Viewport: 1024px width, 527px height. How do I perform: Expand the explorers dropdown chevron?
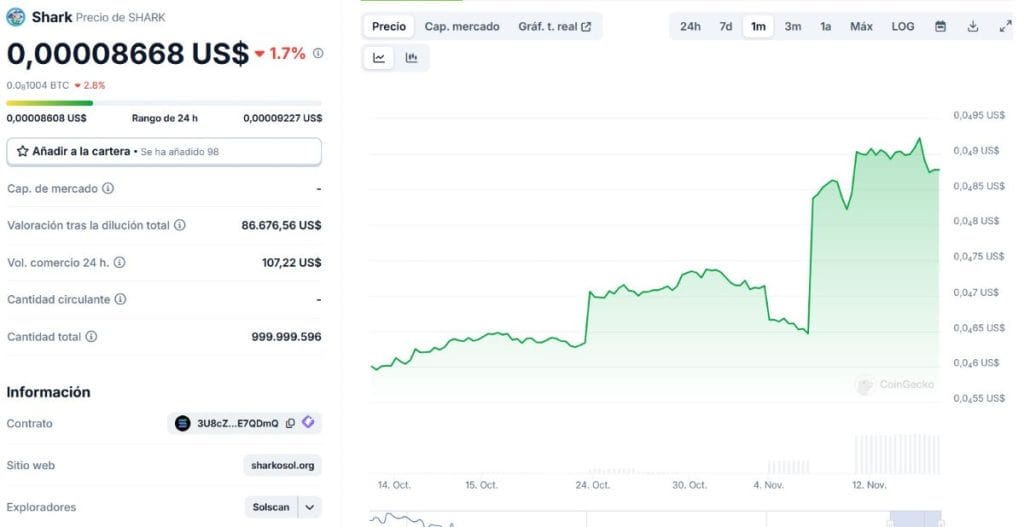point(310,507)
